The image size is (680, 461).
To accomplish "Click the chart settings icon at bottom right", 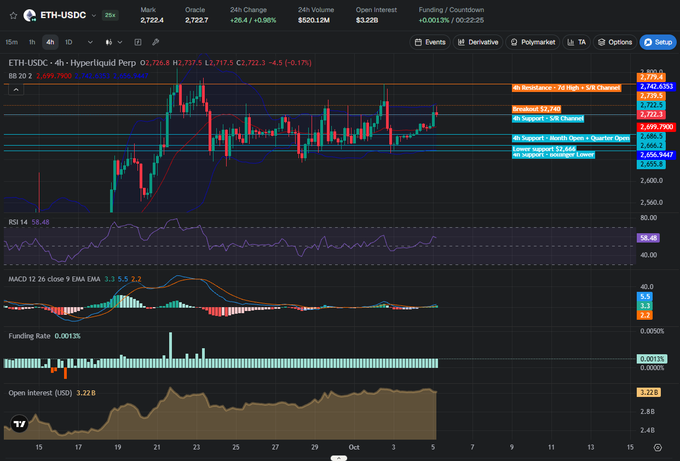I will pyautogui.click(x=658, y=448).
